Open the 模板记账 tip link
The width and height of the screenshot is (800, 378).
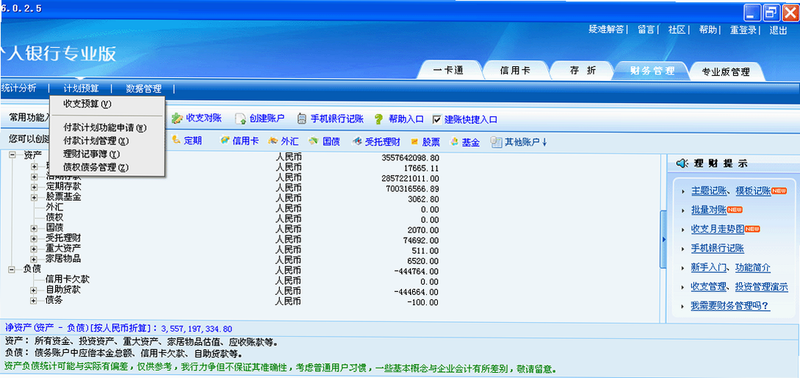point(754,191)
